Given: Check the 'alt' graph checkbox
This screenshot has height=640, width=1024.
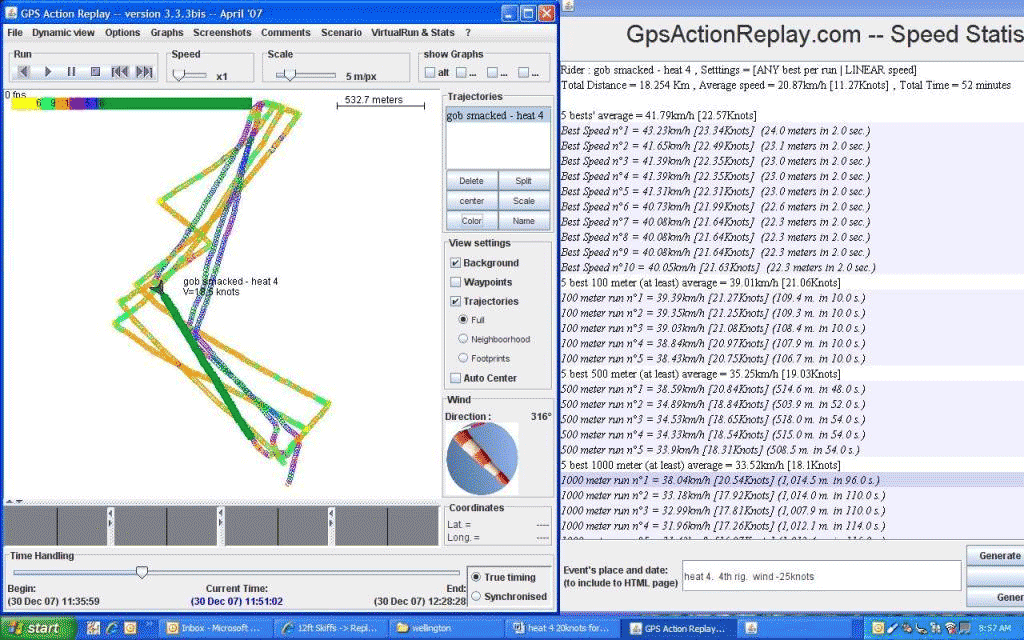Looking at the screenshot, I should (430, 73).
